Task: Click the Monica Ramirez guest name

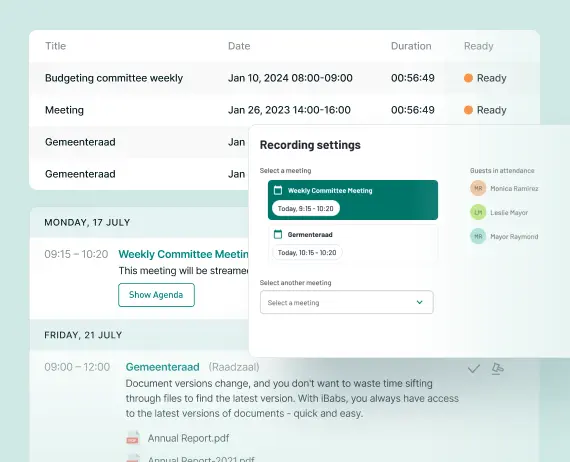Action: tap(514, 188)
